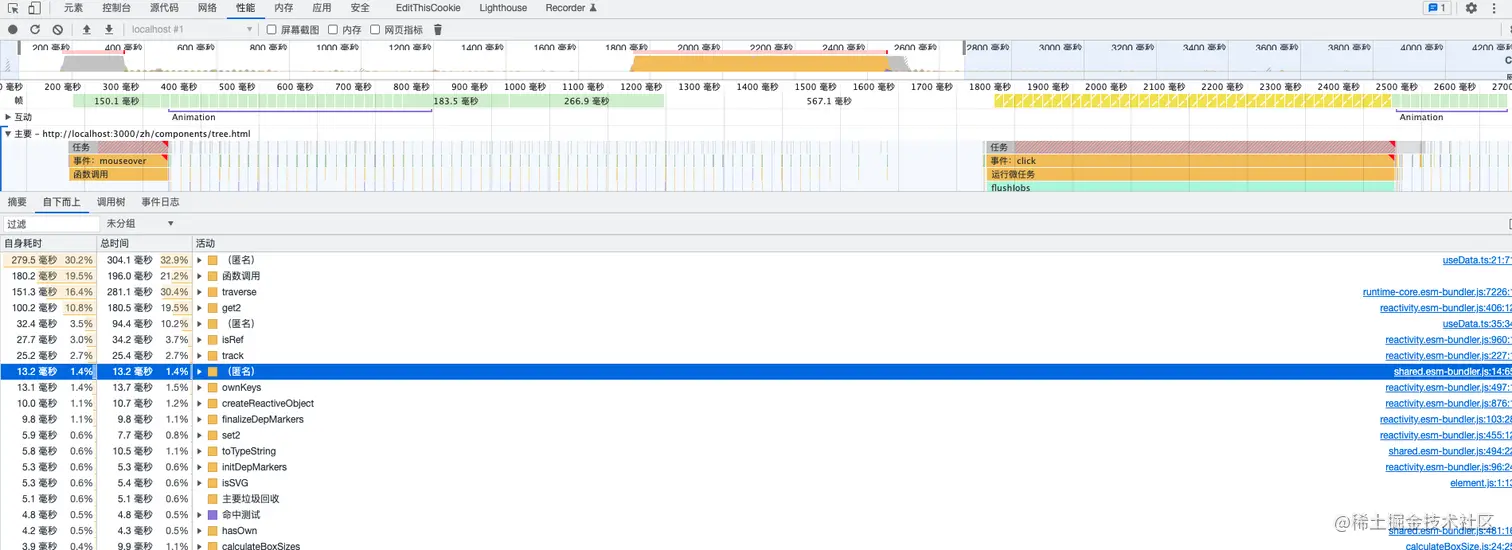Click the orange category square beside 主要垃圾回收
The width and height of the screenshot is (1512, 550).
click(212, 499)
